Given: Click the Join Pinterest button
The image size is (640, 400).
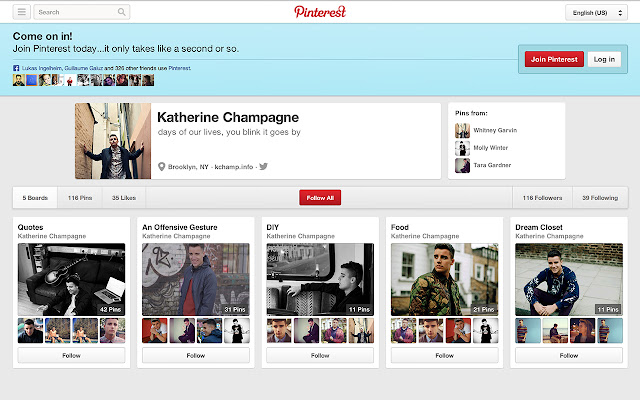Looking at the screenshot, I should [x=554, y=59].
